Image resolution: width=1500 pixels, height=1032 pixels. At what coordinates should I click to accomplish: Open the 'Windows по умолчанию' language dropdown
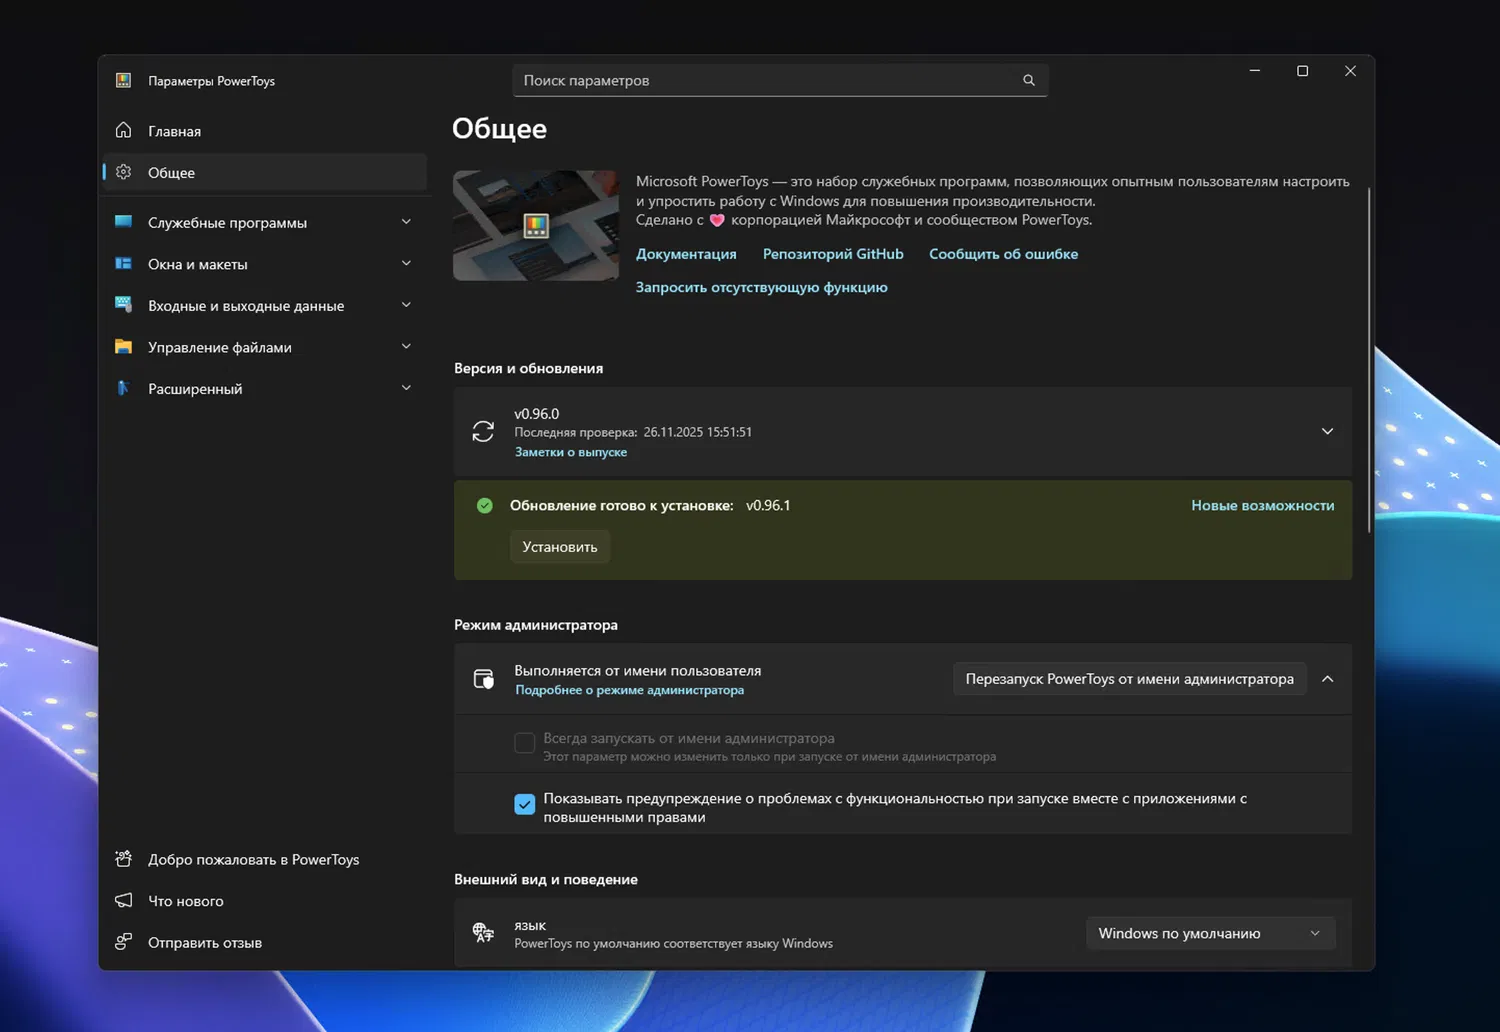tap(1210, 933)
